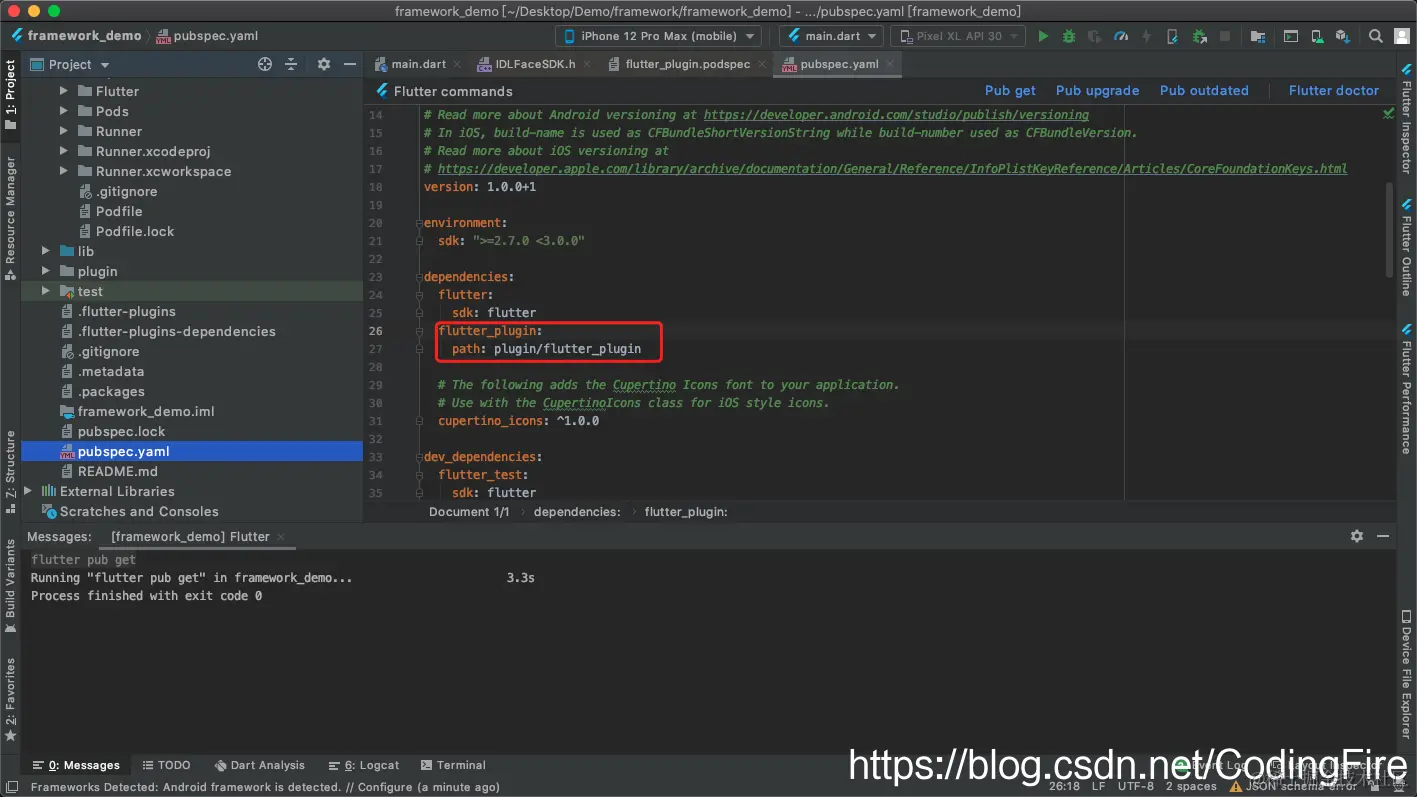This screenshot has height=797, width=1417.
Task: Open project structure folder icon in toolbar
Action: pos(1258,36)
